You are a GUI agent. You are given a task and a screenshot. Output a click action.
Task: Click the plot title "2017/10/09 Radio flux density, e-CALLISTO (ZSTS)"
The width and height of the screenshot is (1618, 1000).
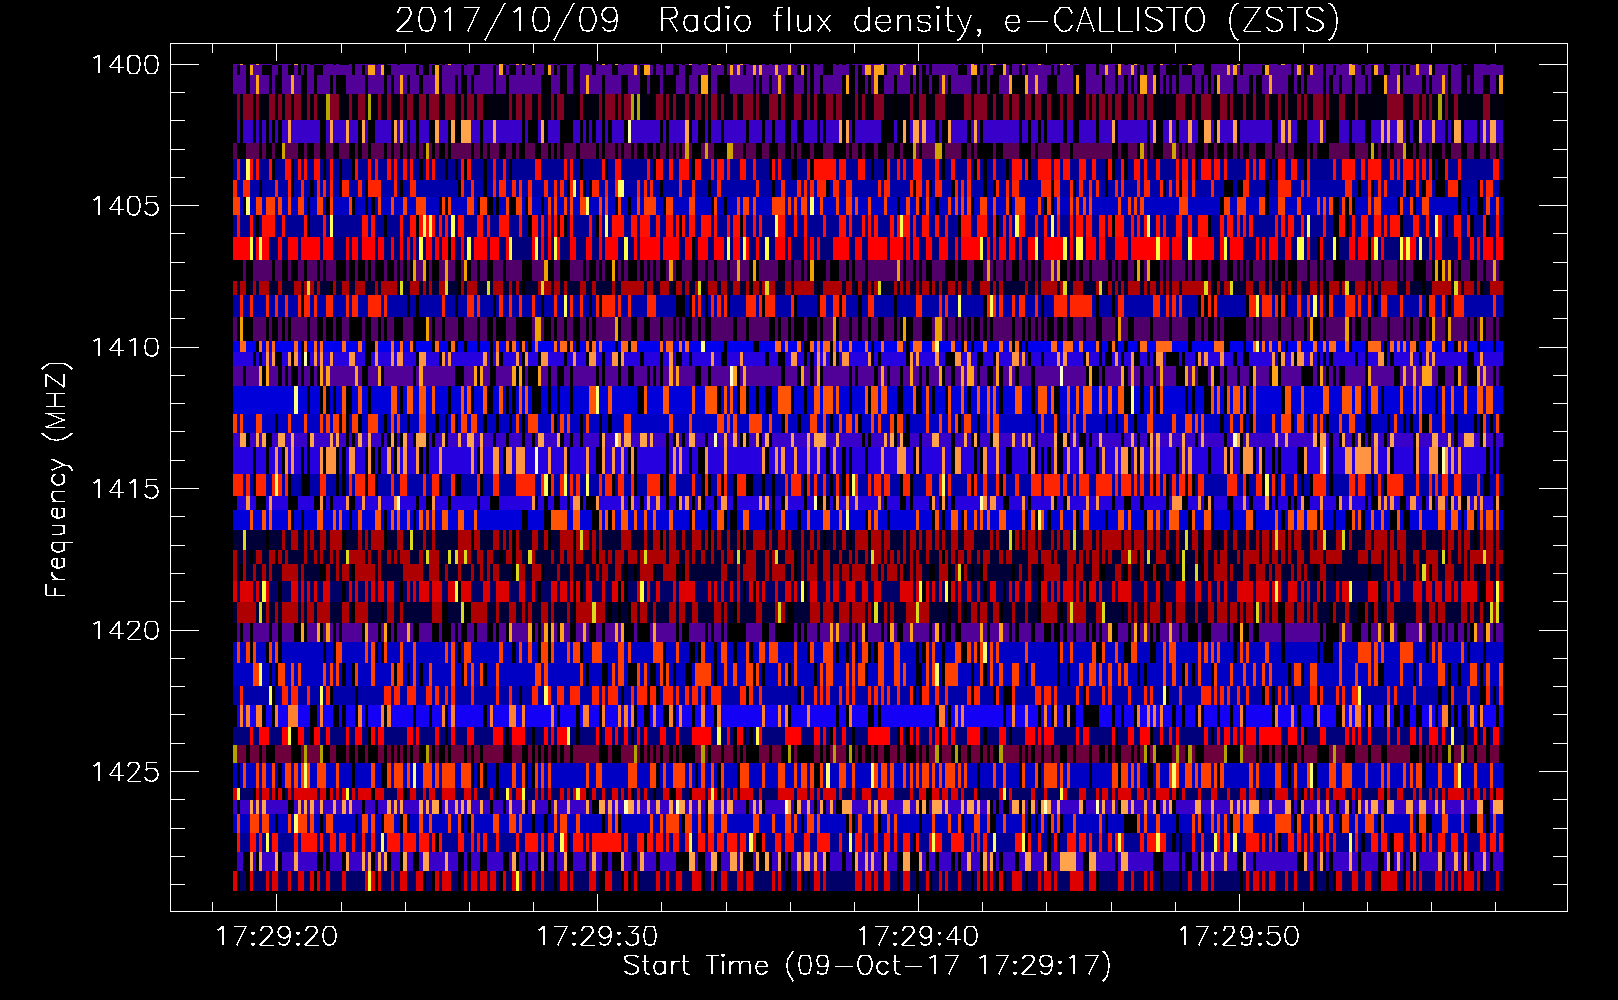click(867, 21)
